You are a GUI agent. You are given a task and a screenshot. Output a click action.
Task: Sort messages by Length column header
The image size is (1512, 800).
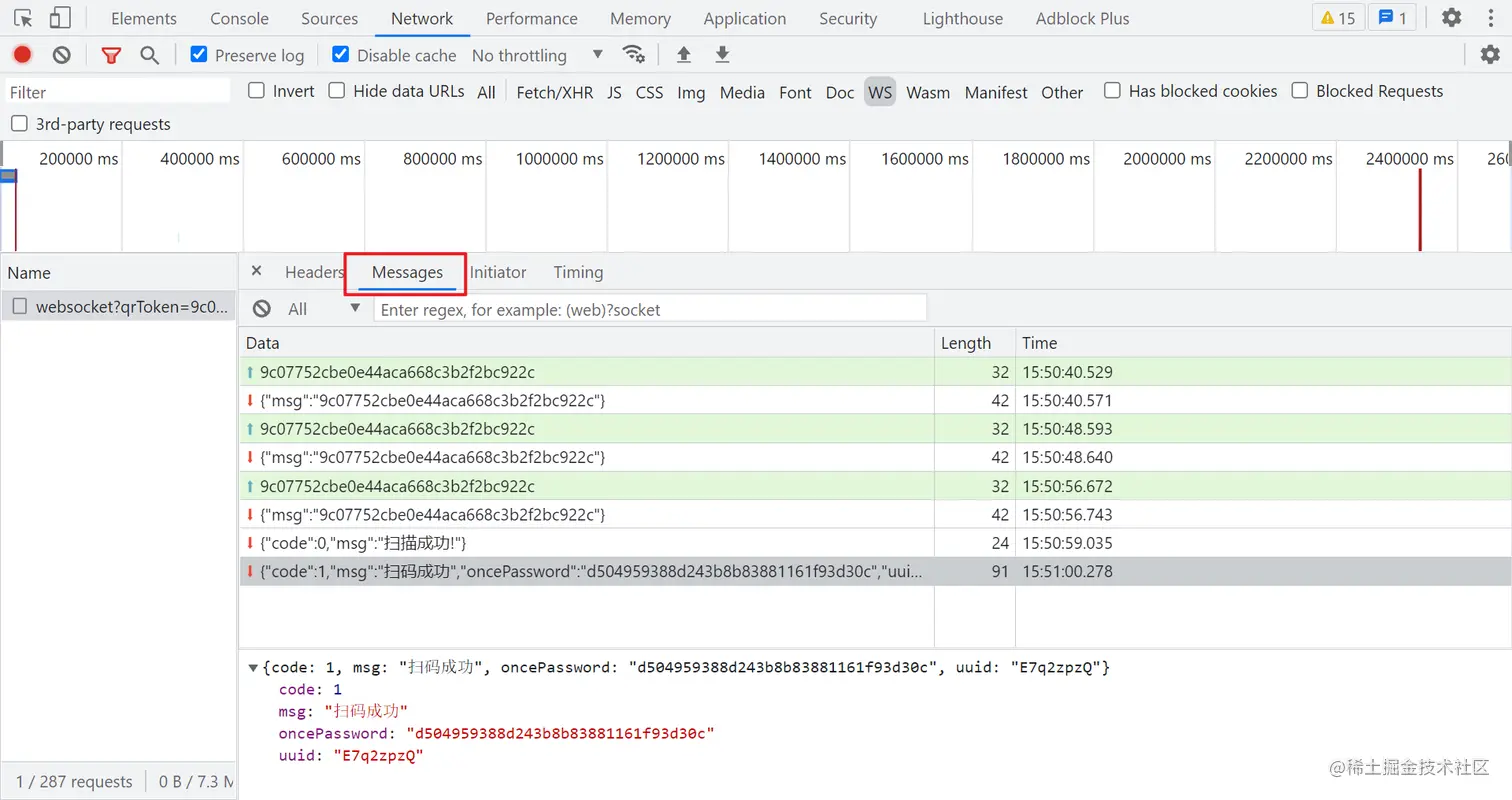(974, 343)
